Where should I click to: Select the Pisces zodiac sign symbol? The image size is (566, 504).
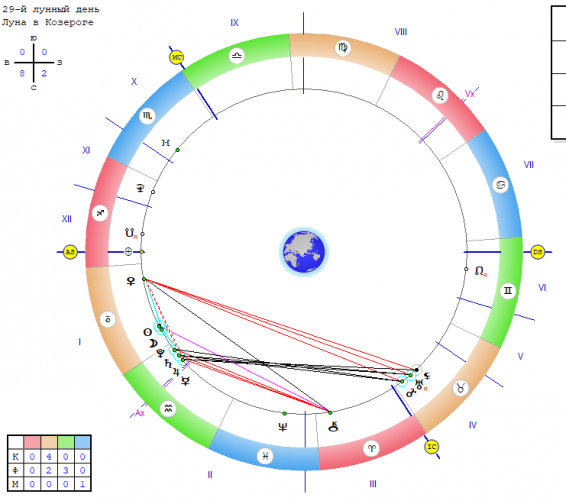click(265, 456)
